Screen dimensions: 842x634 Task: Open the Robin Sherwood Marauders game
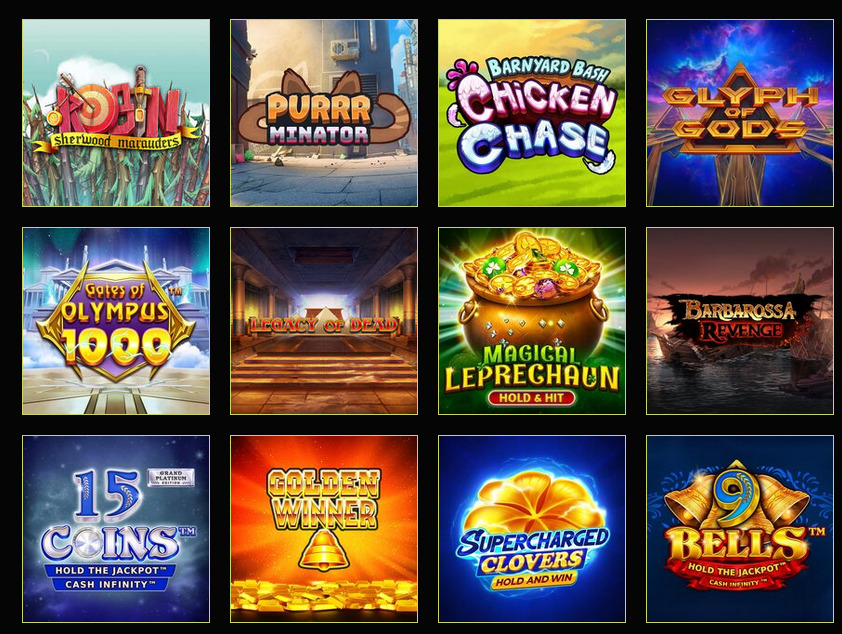116,113
